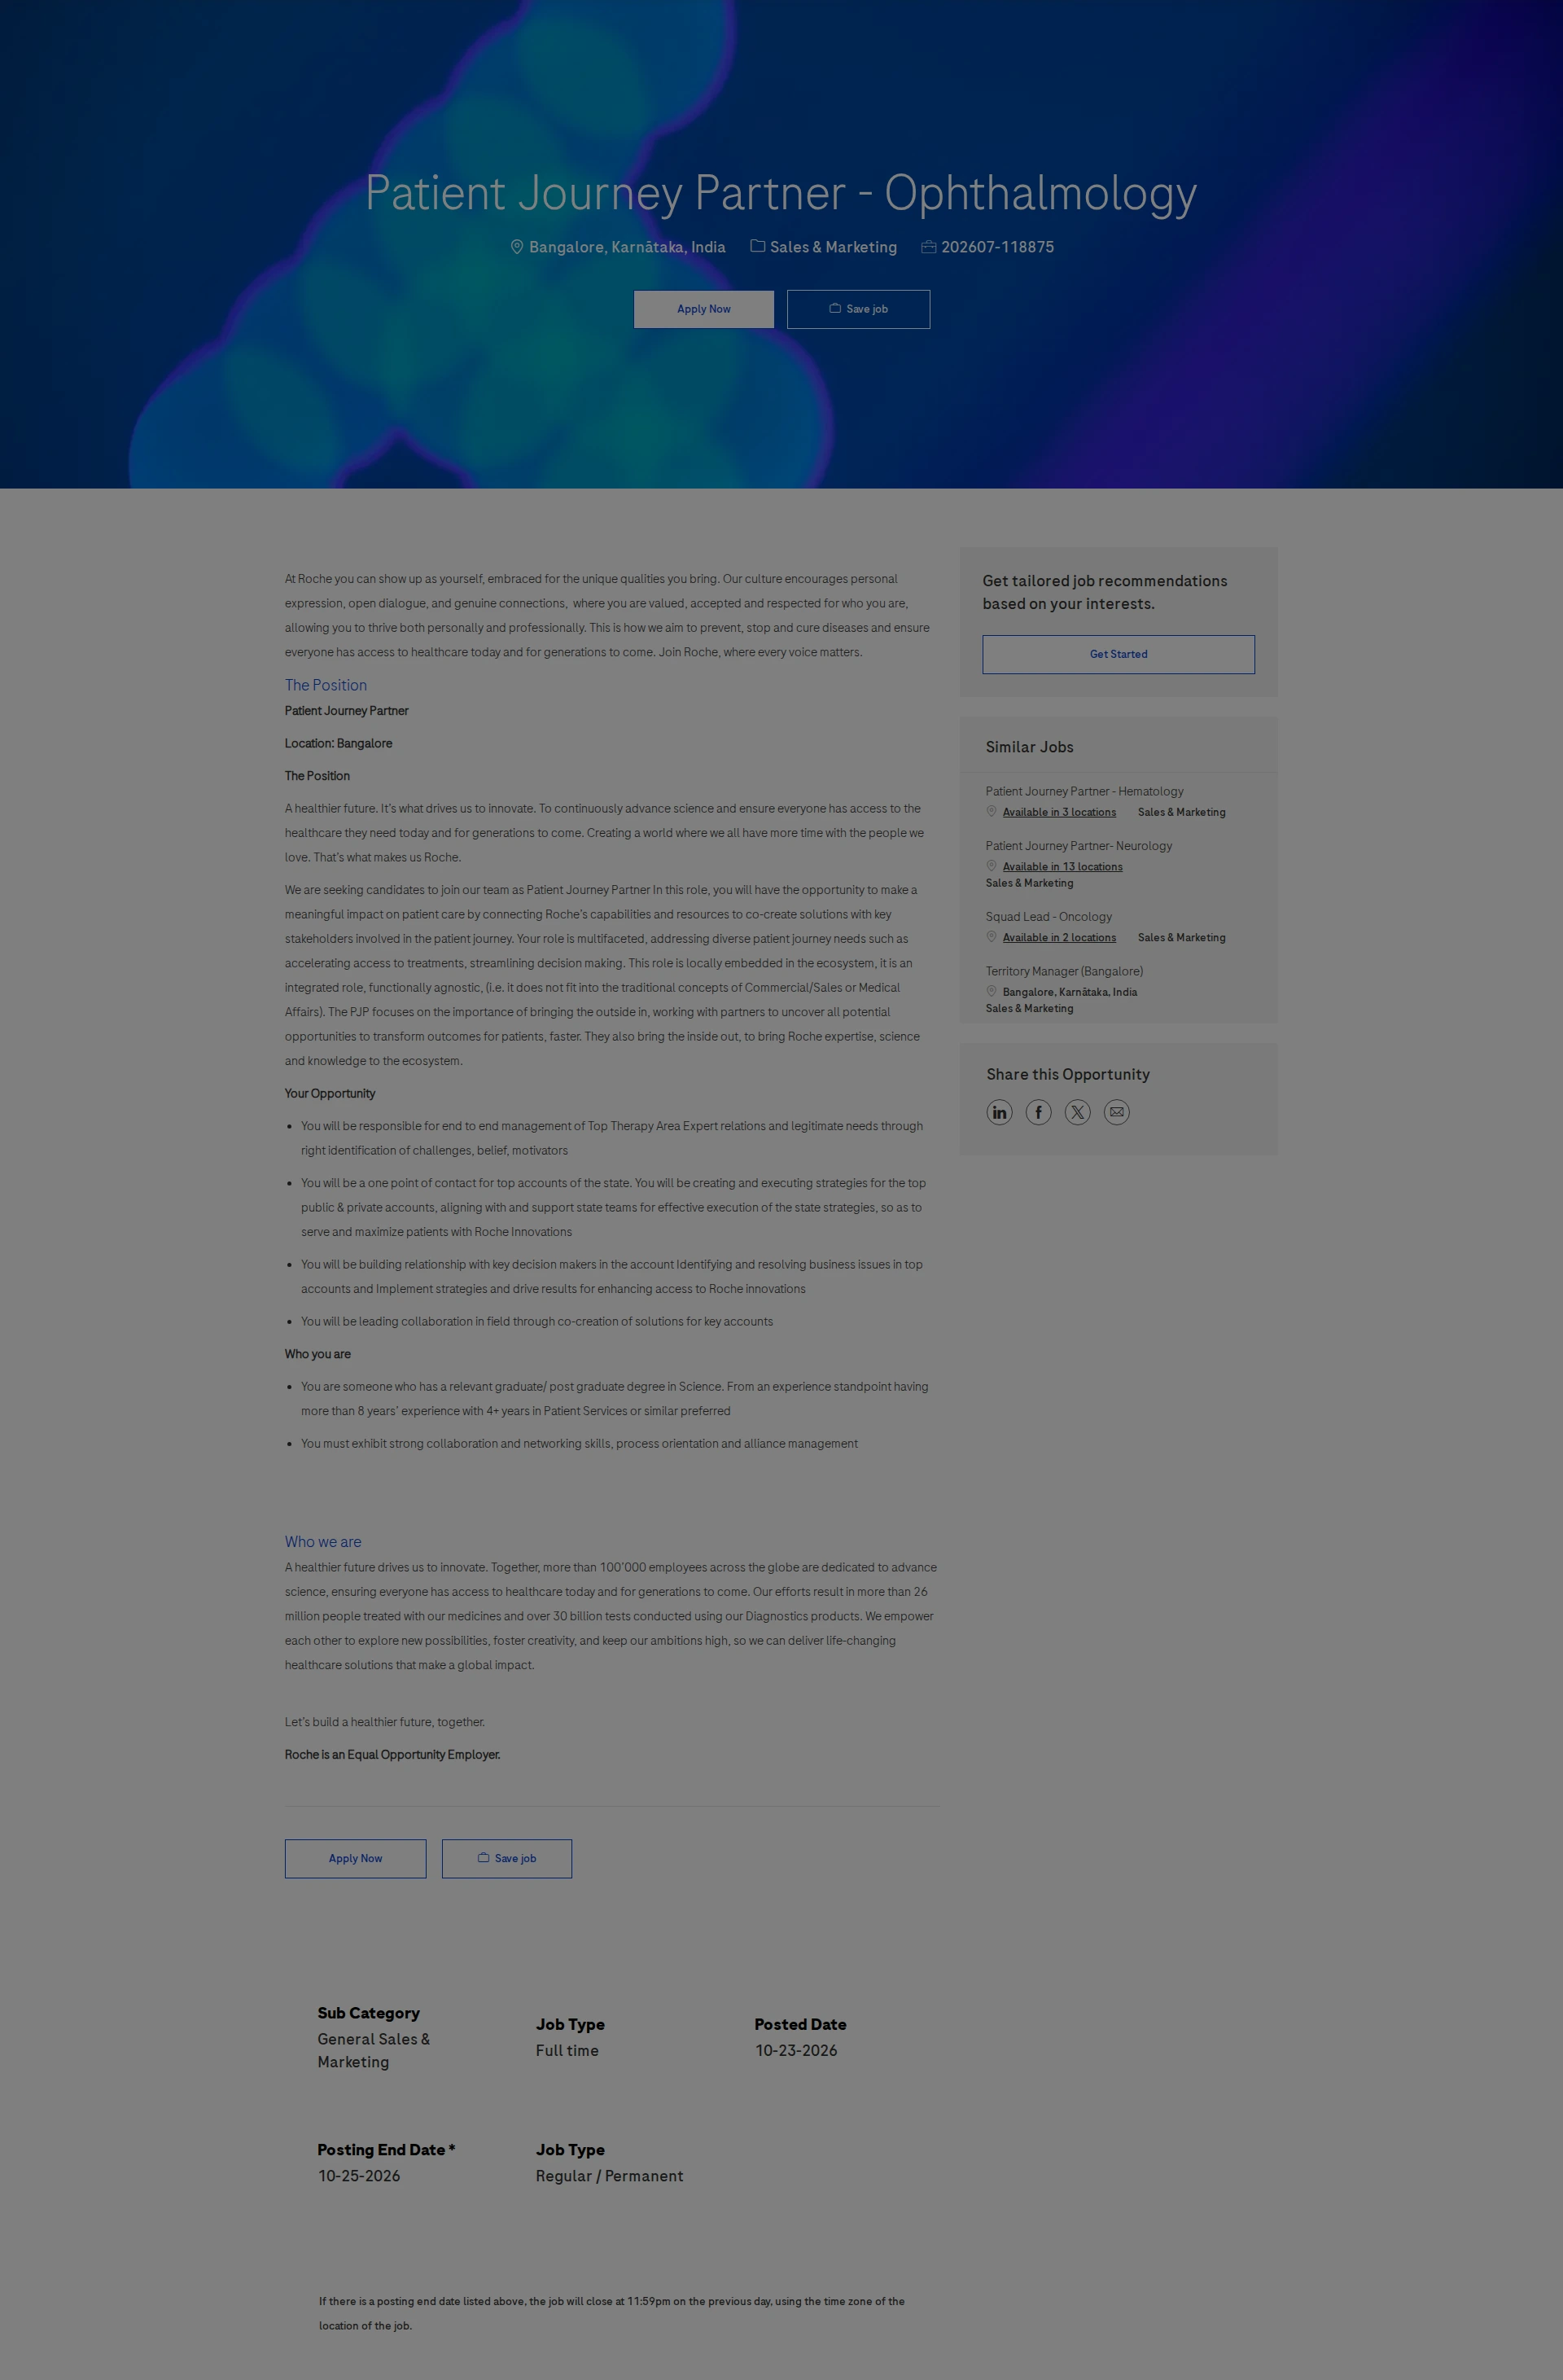
Task: Click the briefcase icon in bottom Save job
Action: coord(483,1857)
